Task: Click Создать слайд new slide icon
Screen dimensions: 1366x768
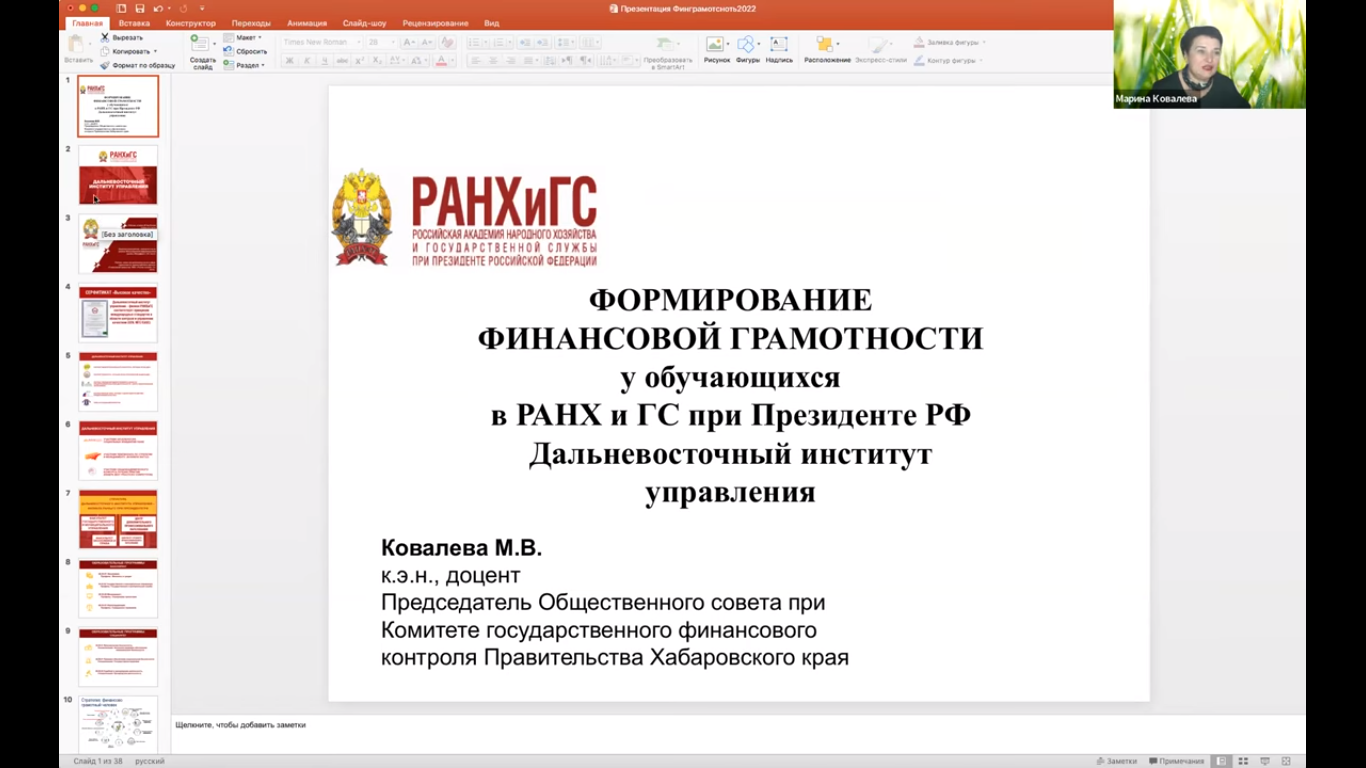Action: 200,44
